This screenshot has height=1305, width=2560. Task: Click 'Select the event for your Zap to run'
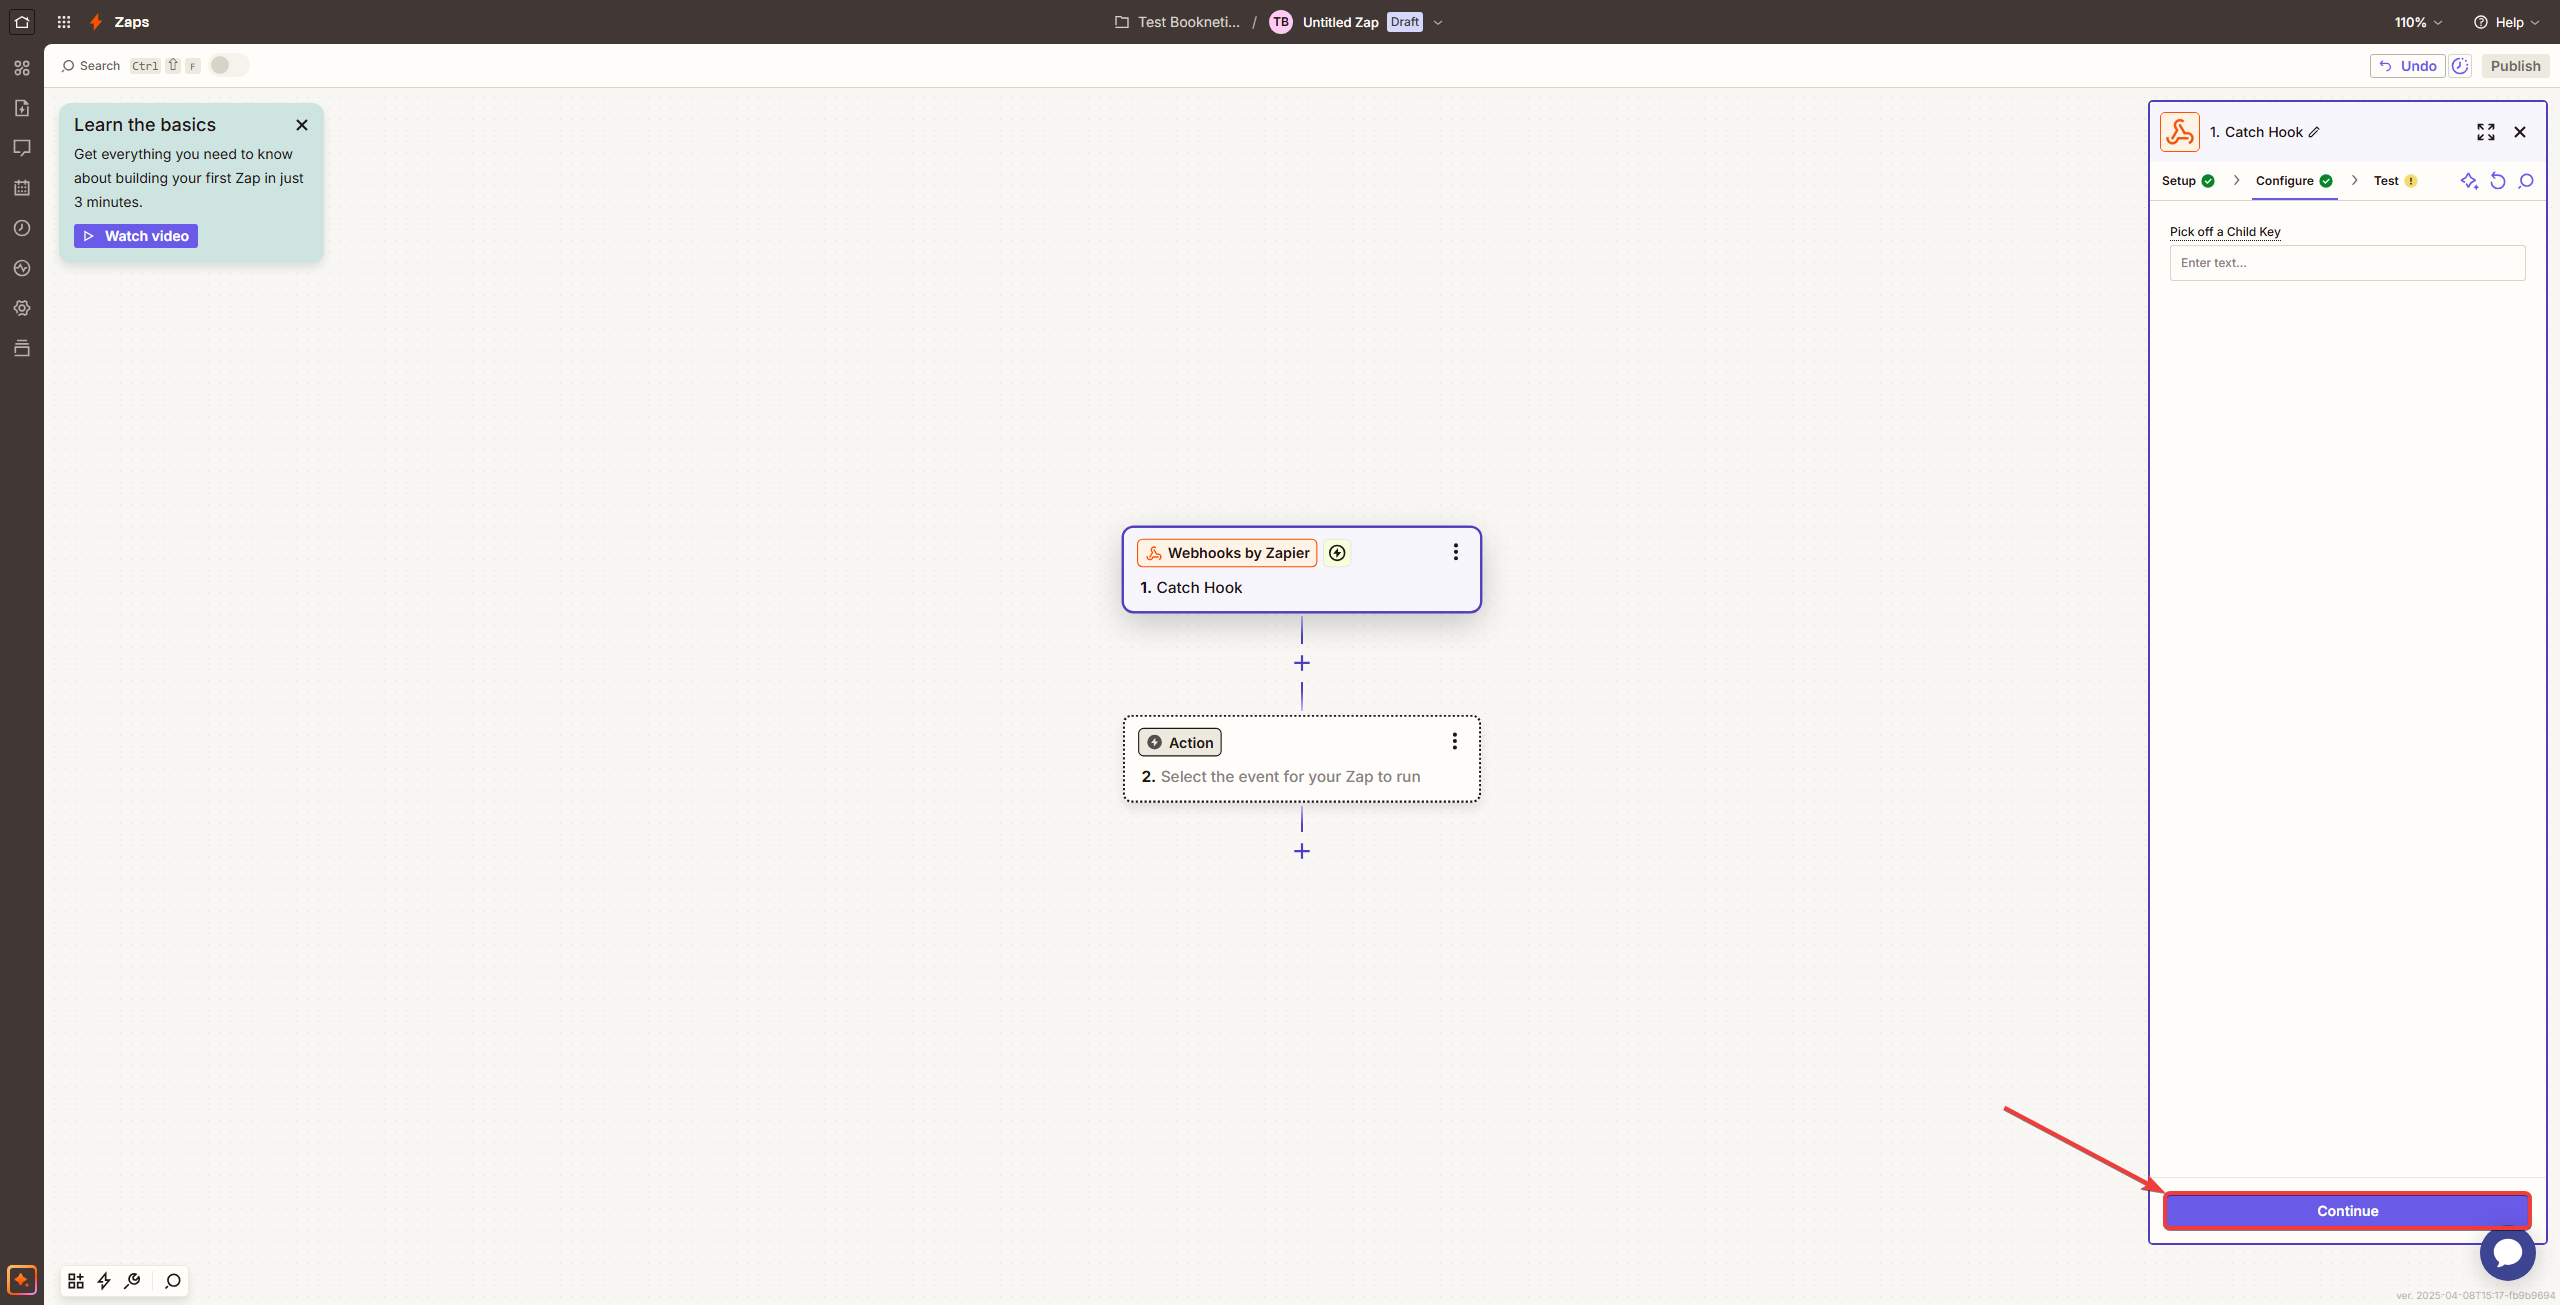tap(1290, 777)
